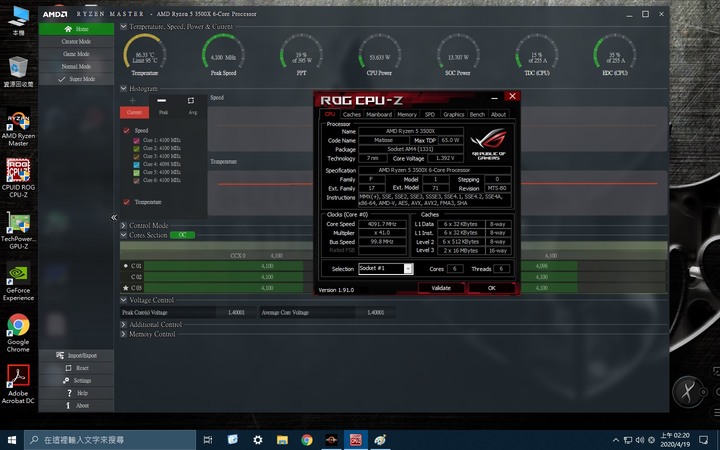Screen dimensions: 720x450
Task: Click the plus icon above Current in Histogram
Action: click(133, 101)
